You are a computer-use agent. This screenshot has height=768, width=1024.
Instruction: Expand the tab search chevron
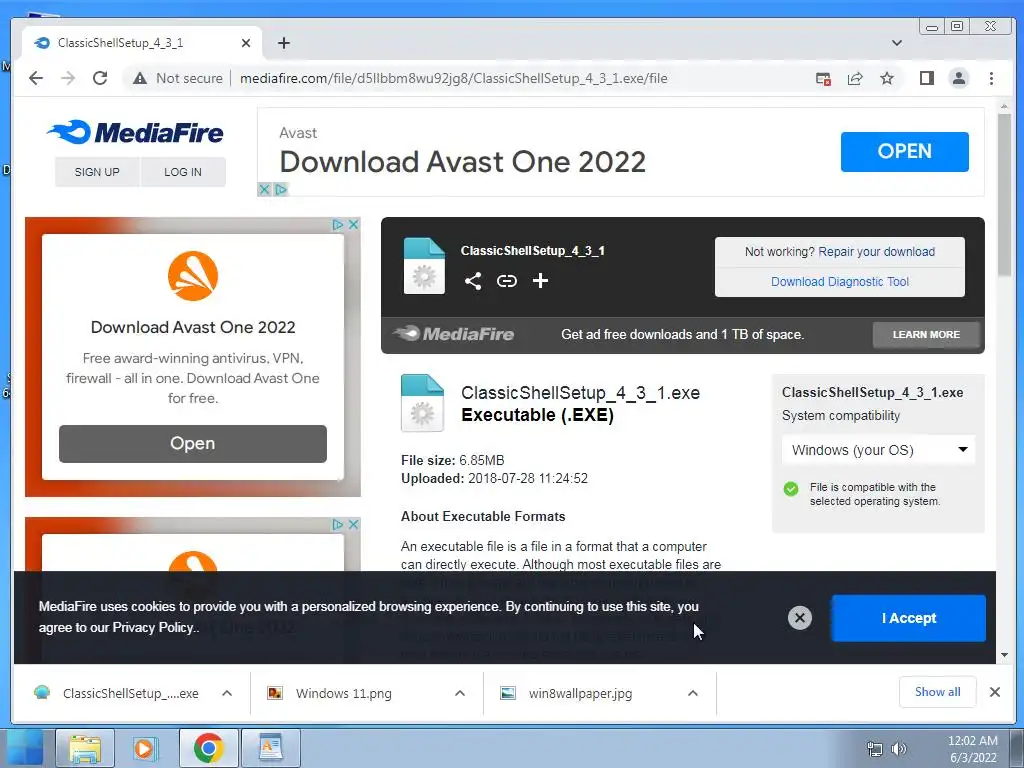point(897,43)
